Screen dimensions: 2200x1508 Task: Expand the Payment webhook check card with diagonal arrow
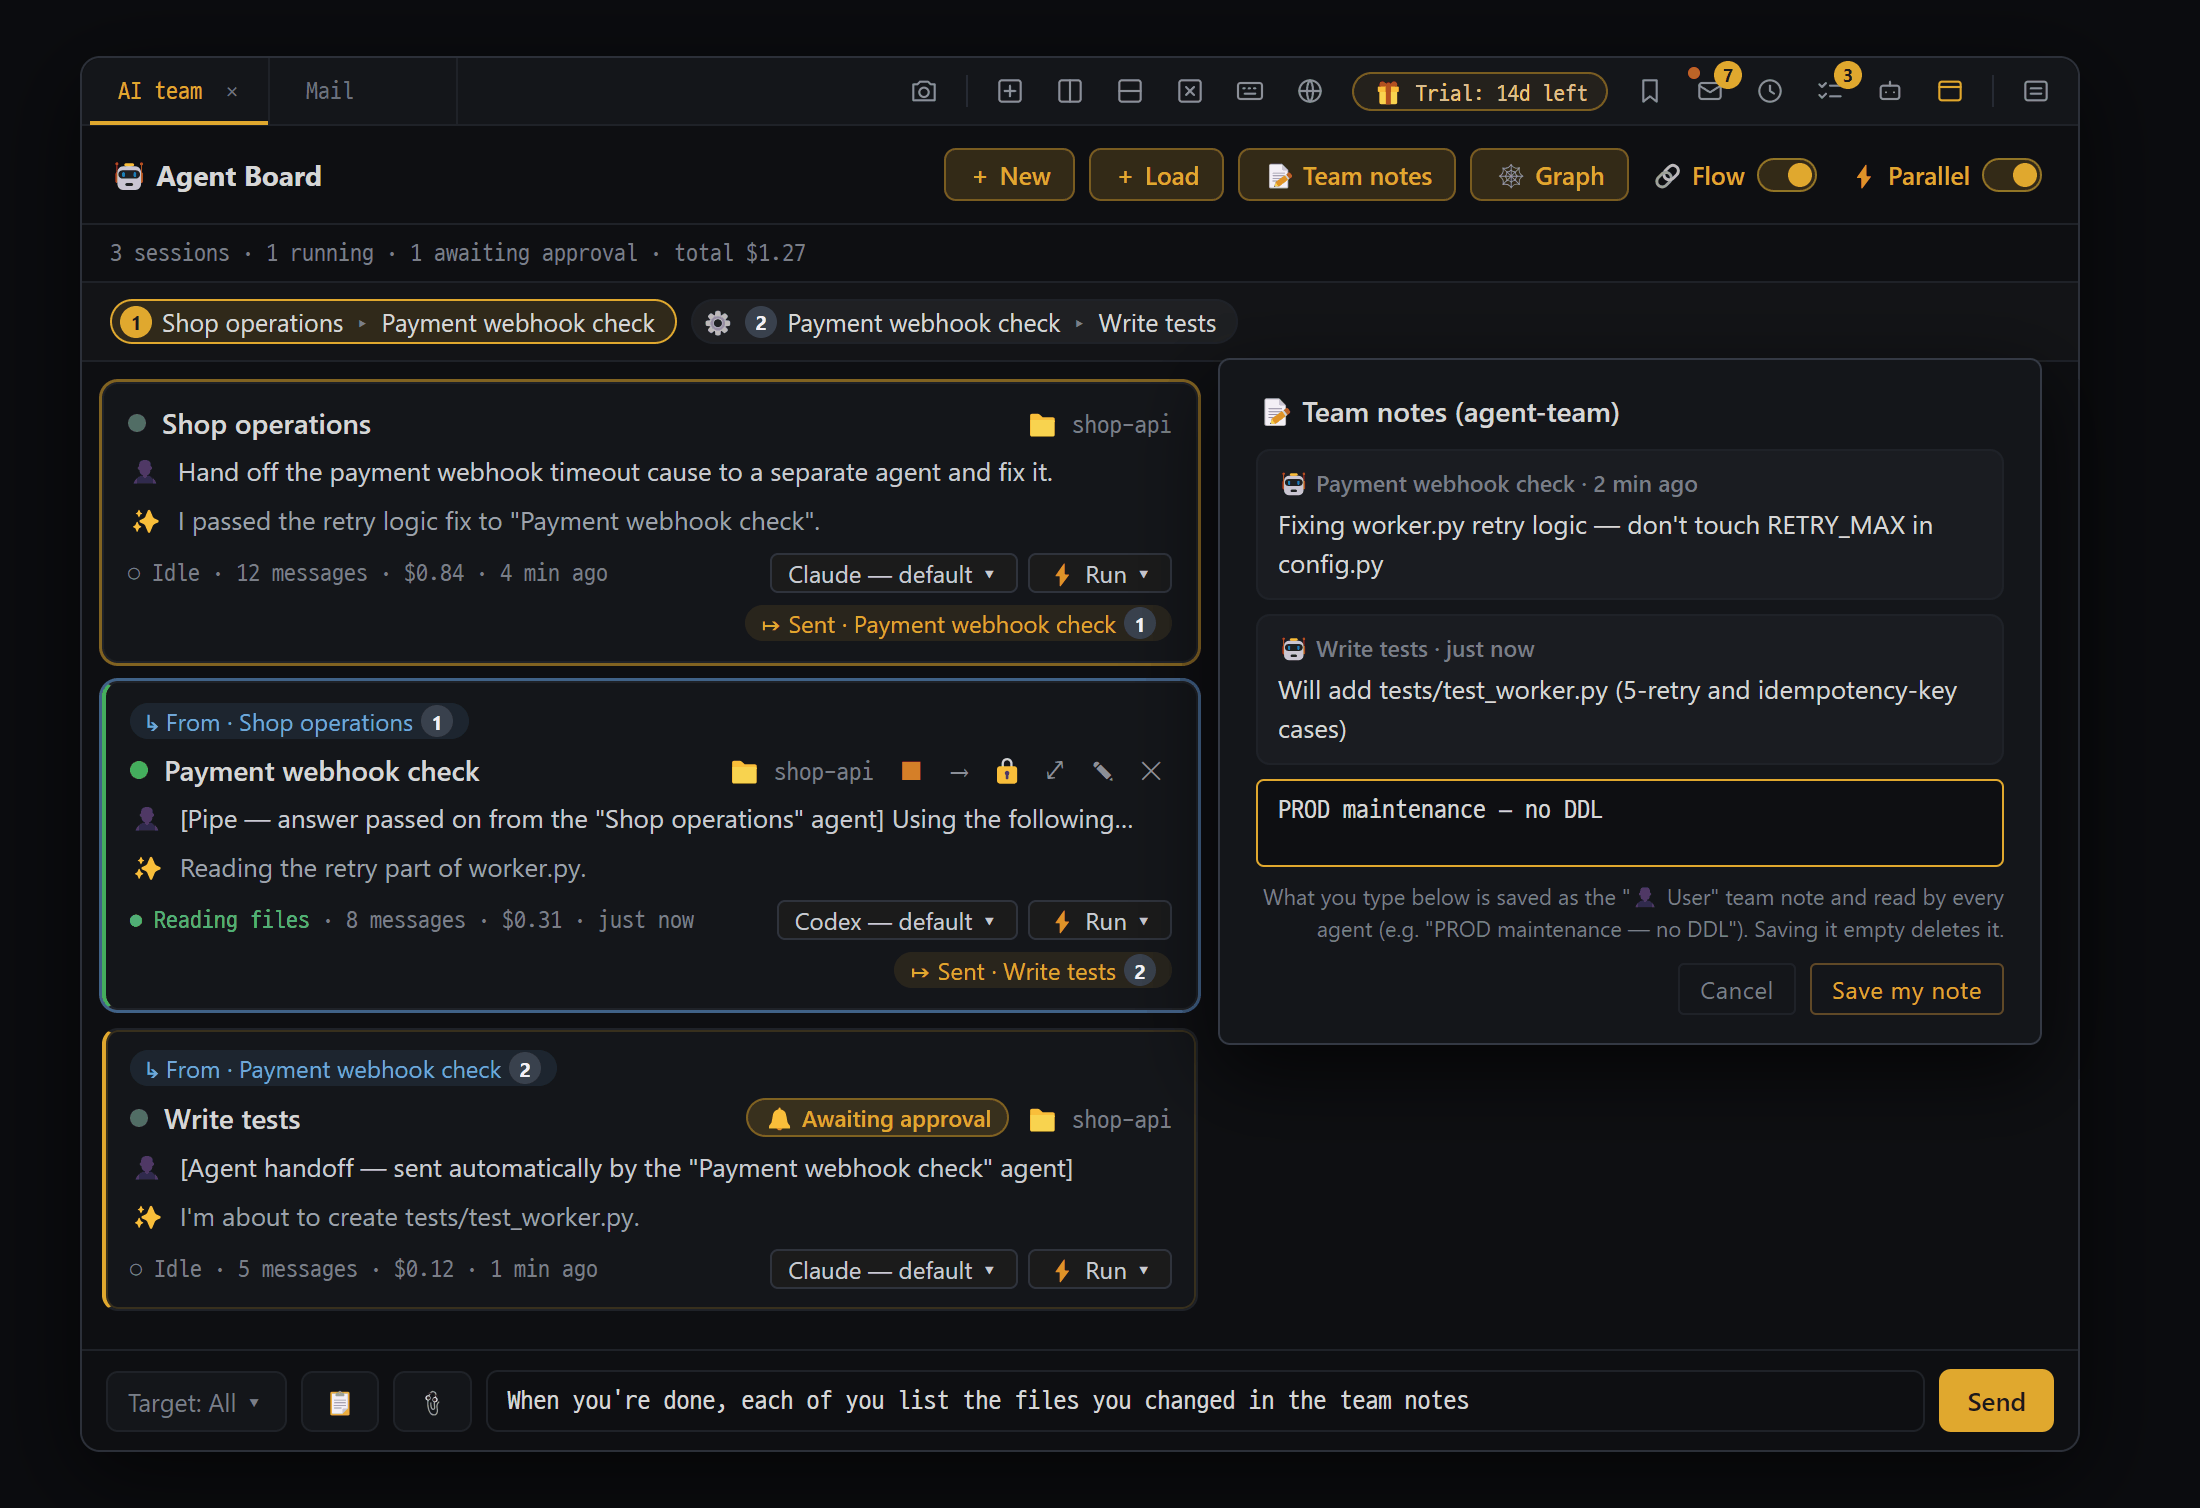1055,771
